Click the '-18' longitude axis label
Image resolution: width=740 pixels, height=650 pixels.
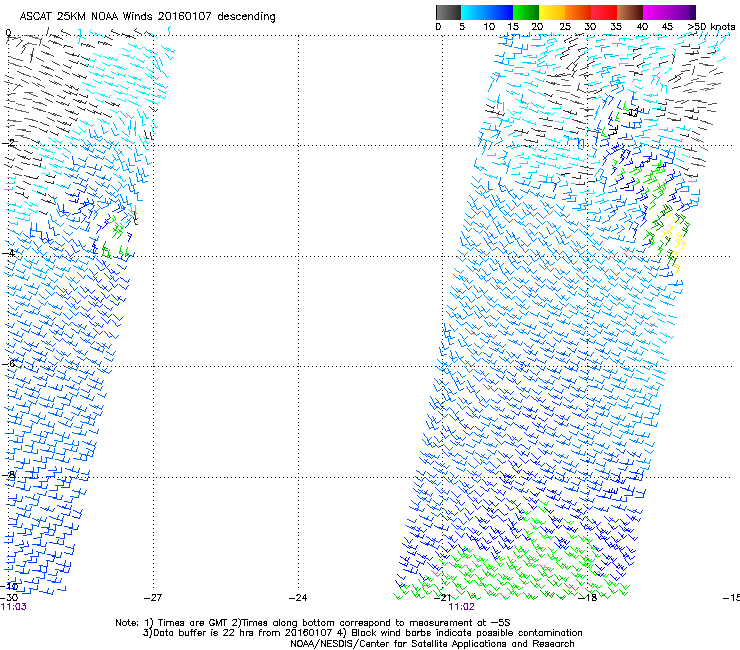[x=588, y=597]
